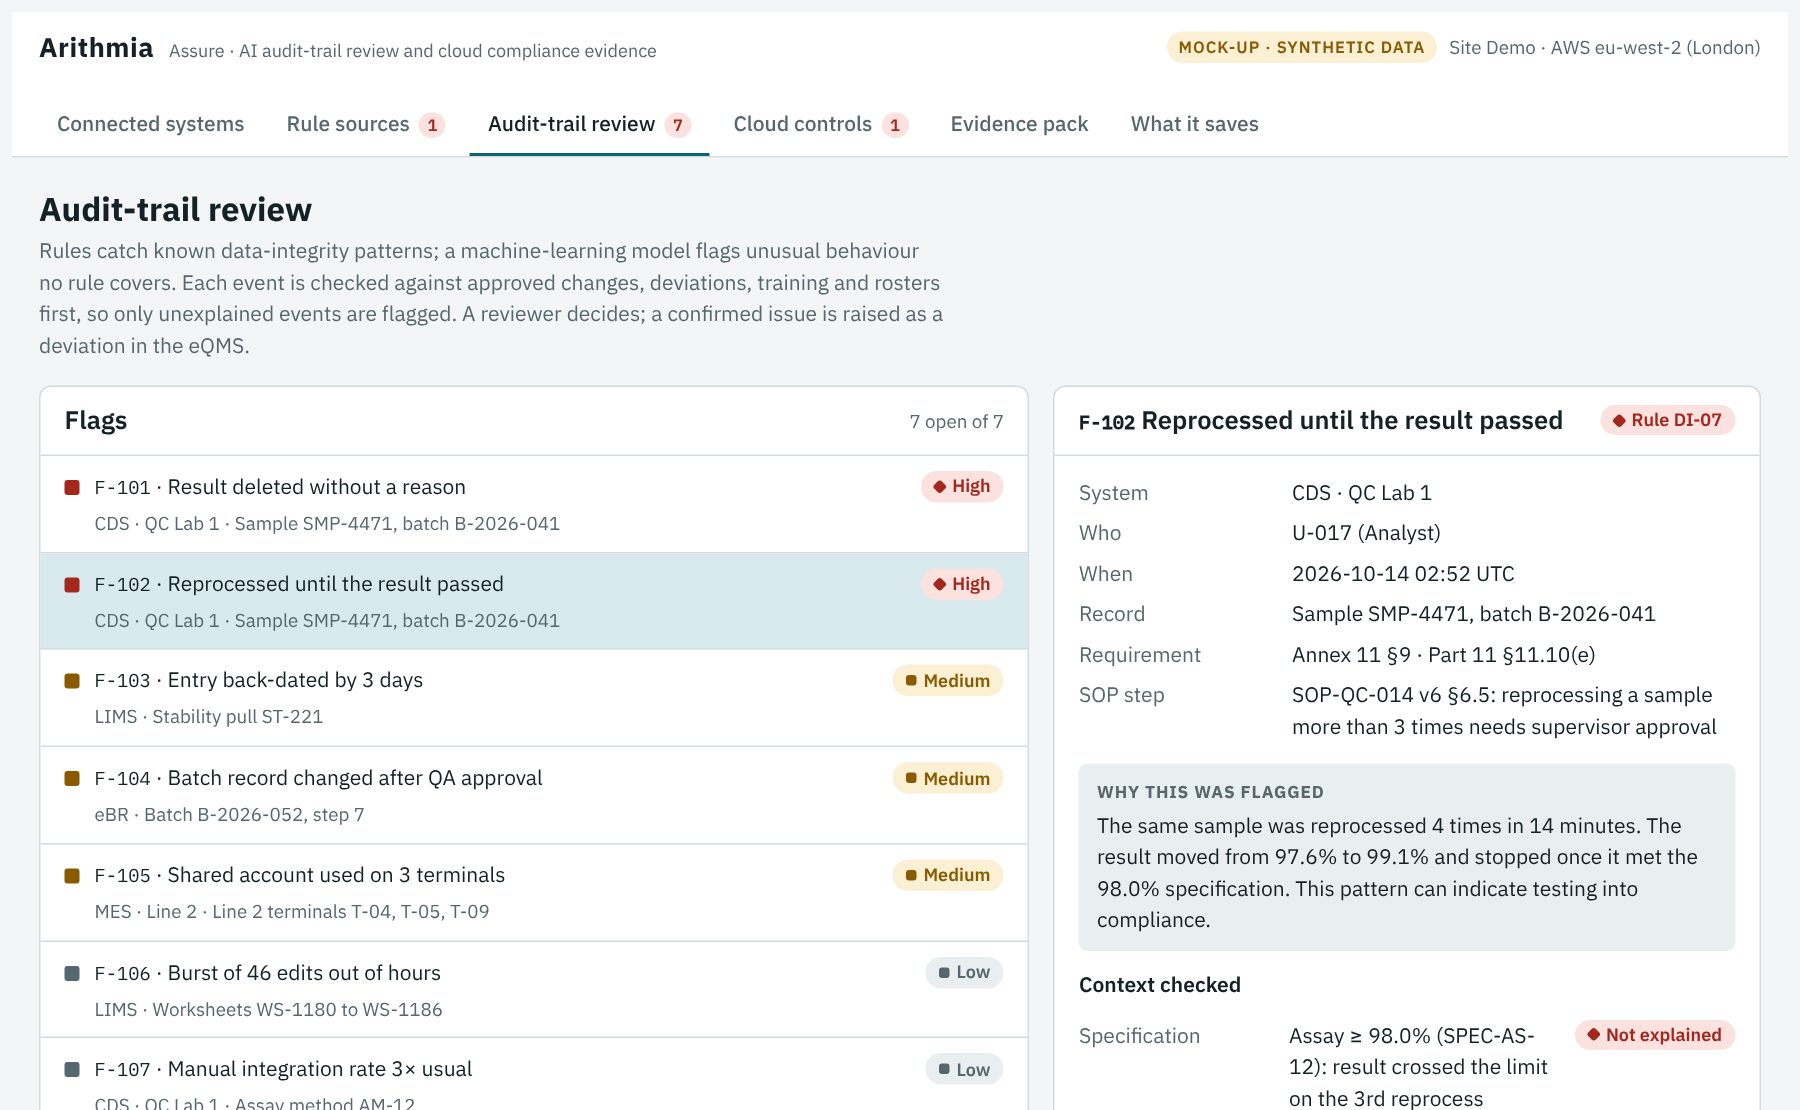Screen dimensions: 1800x1110
Task: Open the What it saves tab
Action: pos(1194,124)
